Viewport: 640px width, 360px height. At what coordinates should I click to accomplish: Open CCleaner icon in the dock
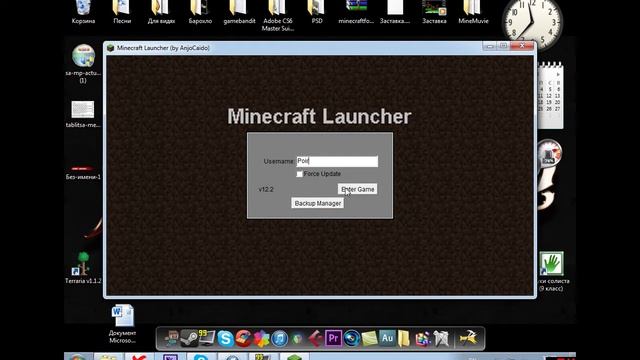243,339
